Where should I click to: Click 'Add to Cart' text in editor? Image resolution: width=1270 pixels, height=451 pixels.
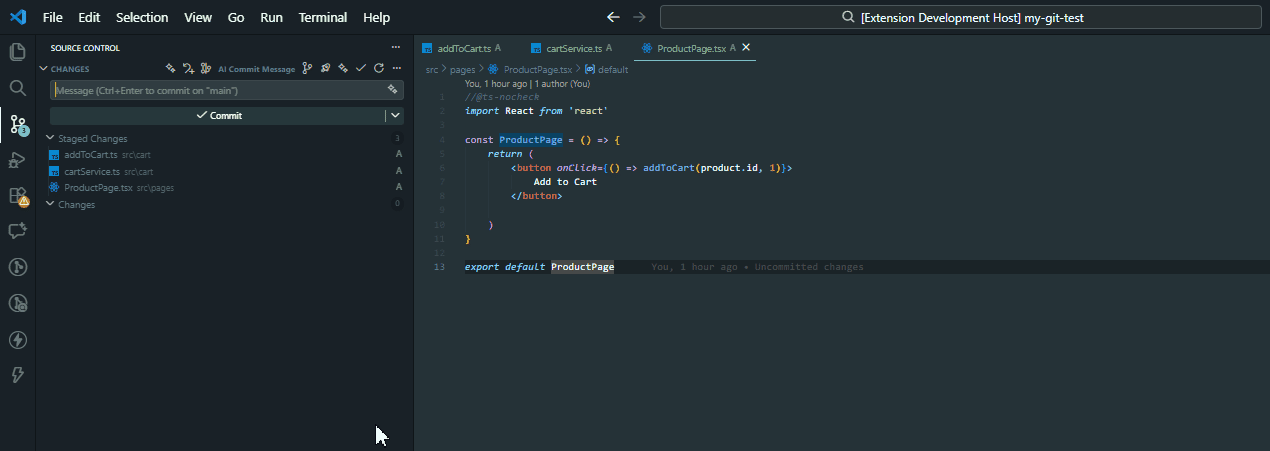click(x=565, y=182)
